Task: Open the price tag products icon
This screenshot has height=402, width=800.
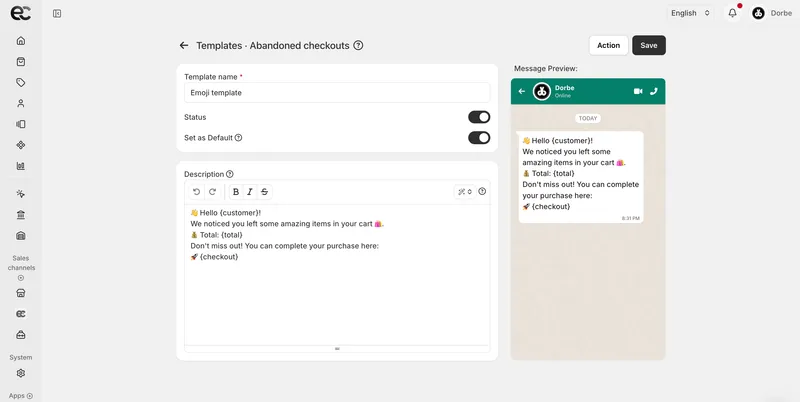Action: click(x=20, y=83)
